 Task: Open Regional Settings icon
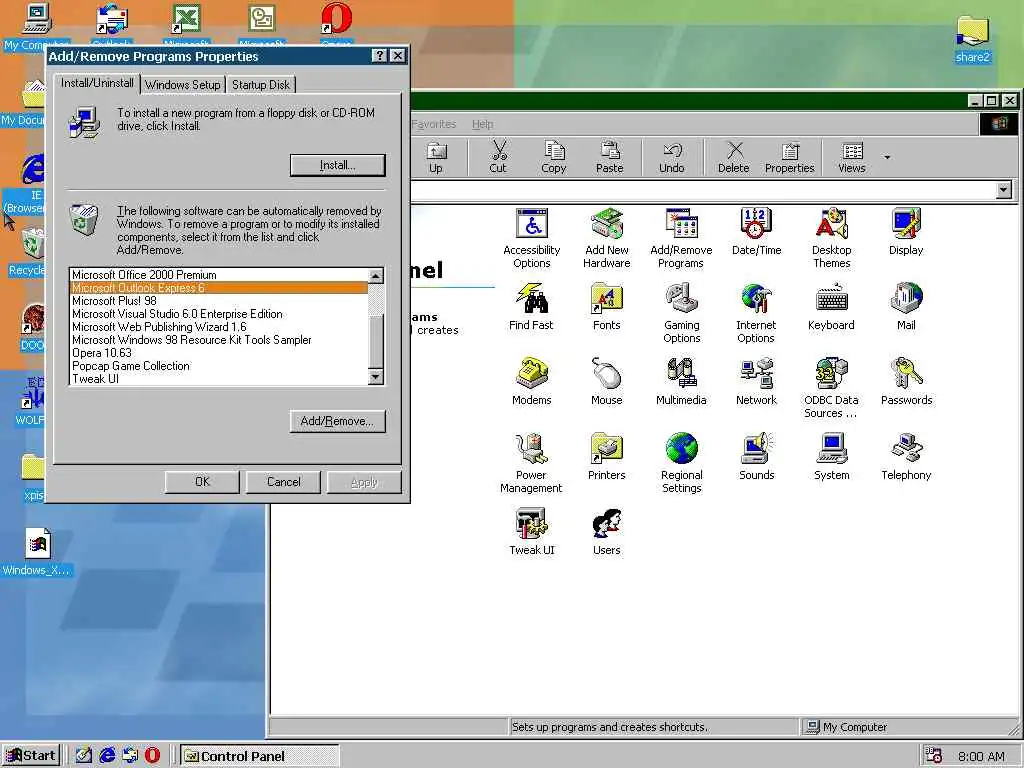(682, 464)
